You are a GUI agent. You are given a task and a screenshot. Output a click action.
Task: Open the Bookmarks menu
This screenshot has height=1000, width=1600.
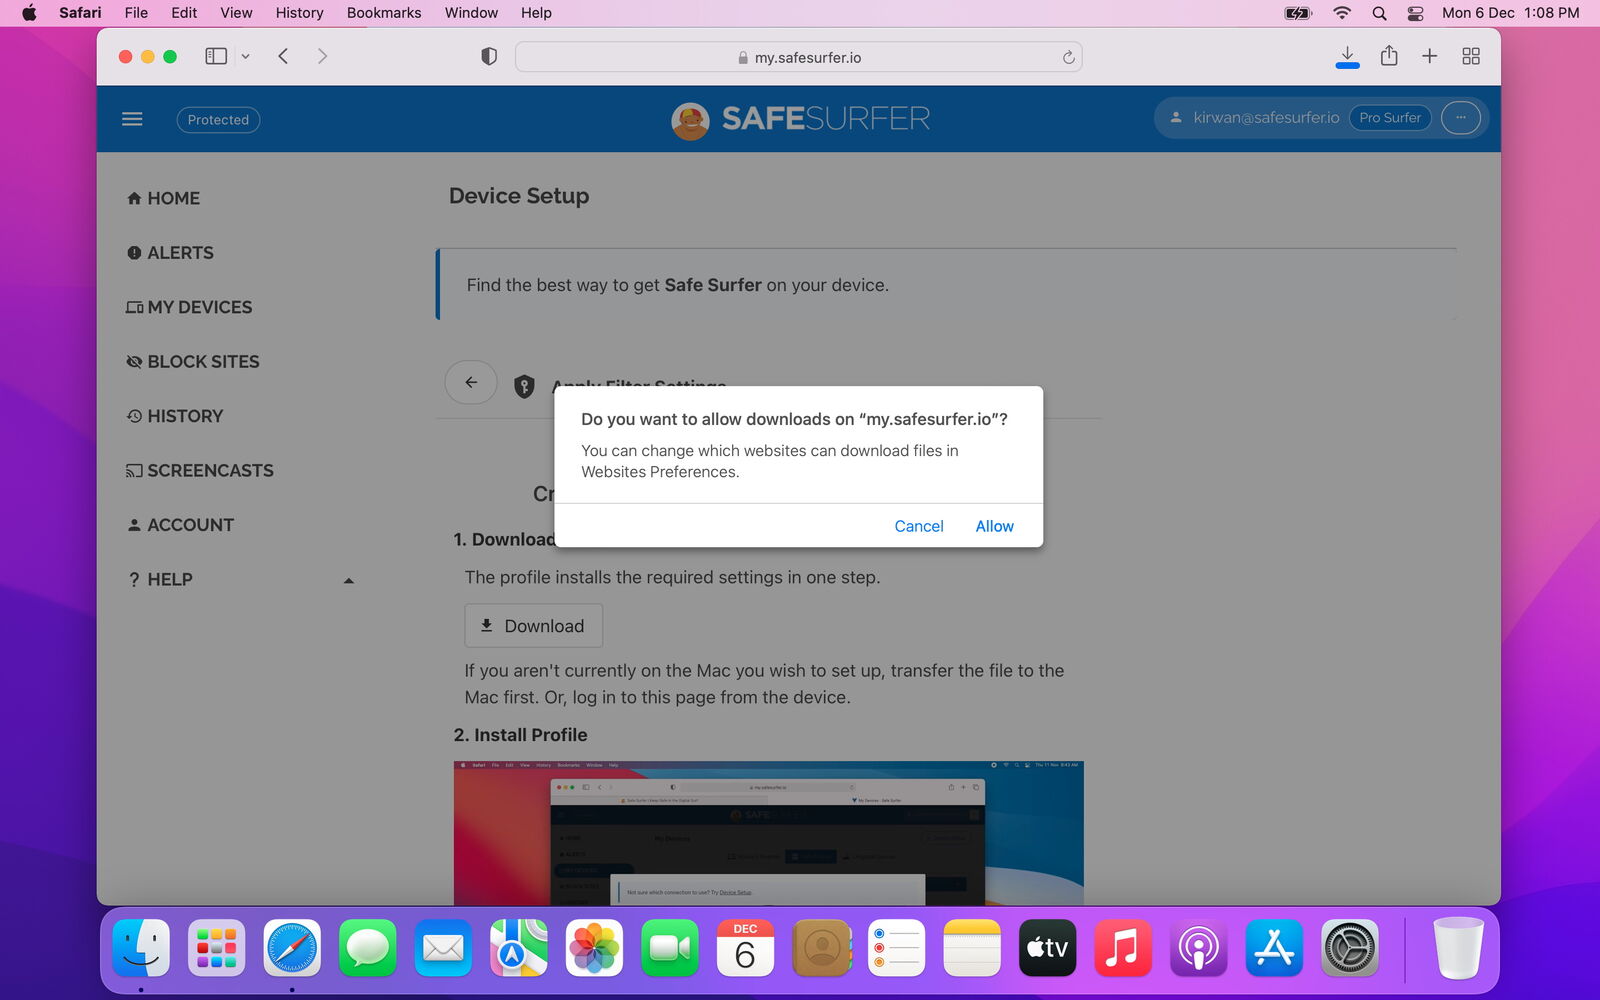pyautogui.click(x=384, y=13)
